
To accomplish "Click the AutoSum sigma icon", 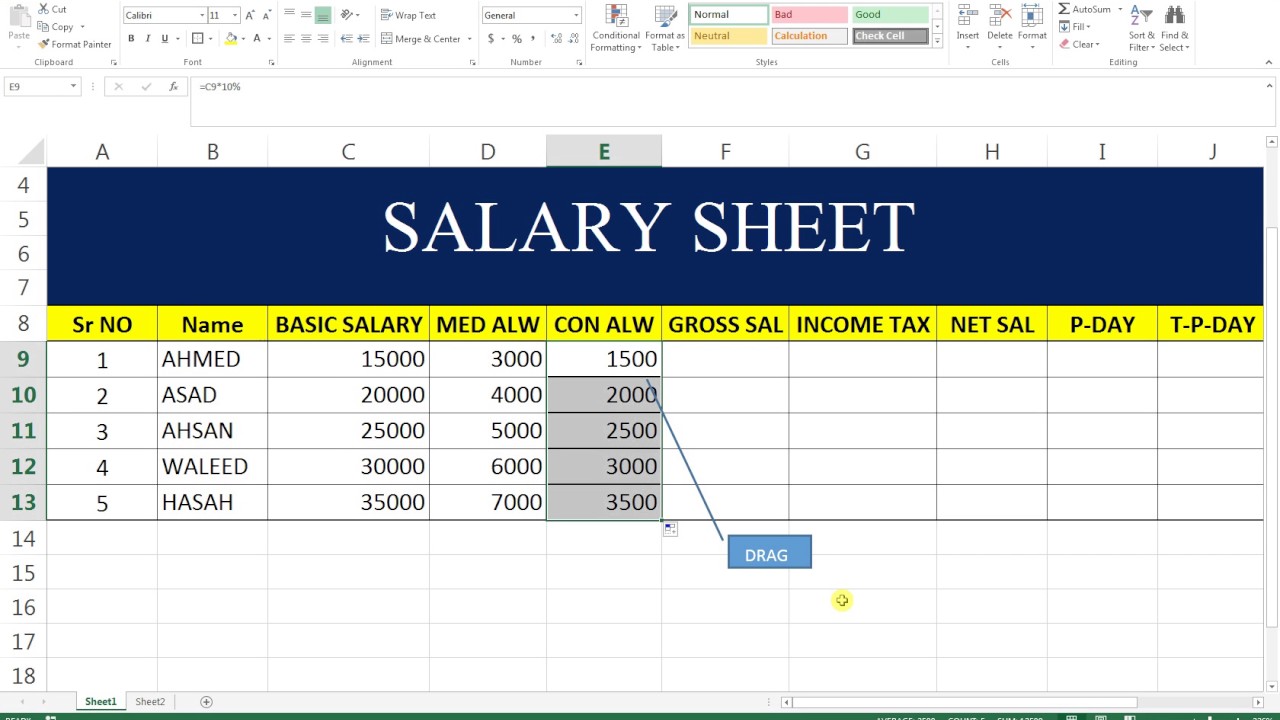I will pyautogui.click(x=1064, y=9).
